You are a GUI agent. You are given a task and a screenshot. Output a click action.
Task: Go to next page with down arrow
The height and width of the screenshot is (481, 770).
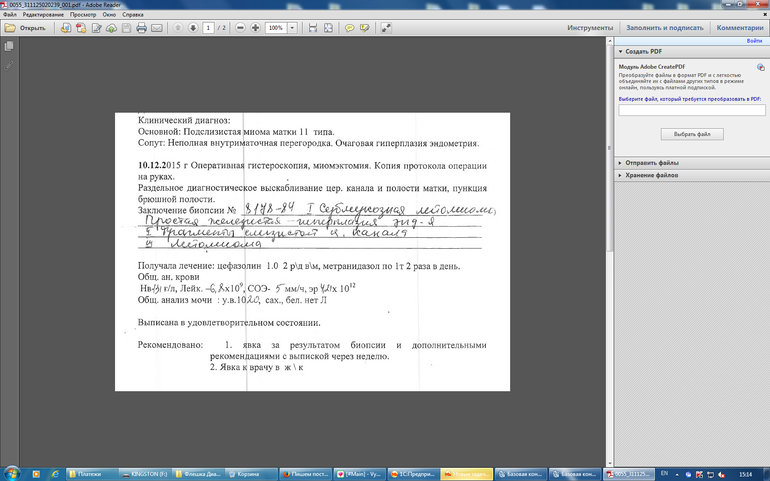(x=192, y=28)
